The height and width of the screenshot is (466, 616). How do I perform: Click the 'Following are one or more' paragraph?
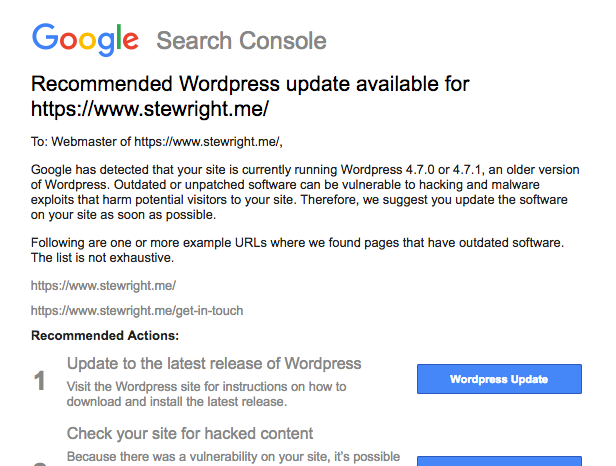[297, 250]
